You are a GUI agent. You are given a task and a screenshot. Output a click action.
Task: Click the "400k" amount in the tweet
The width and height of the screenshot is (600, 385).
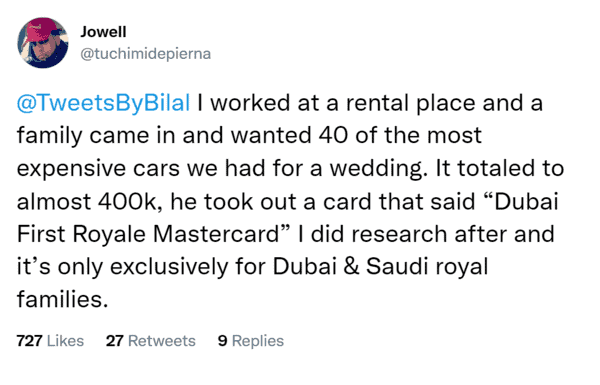click(x=127, y=202)
